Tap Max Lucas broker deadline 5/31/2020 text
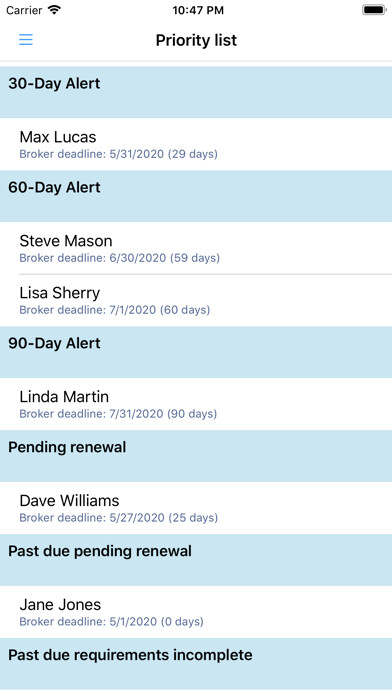 click(119, 154)
